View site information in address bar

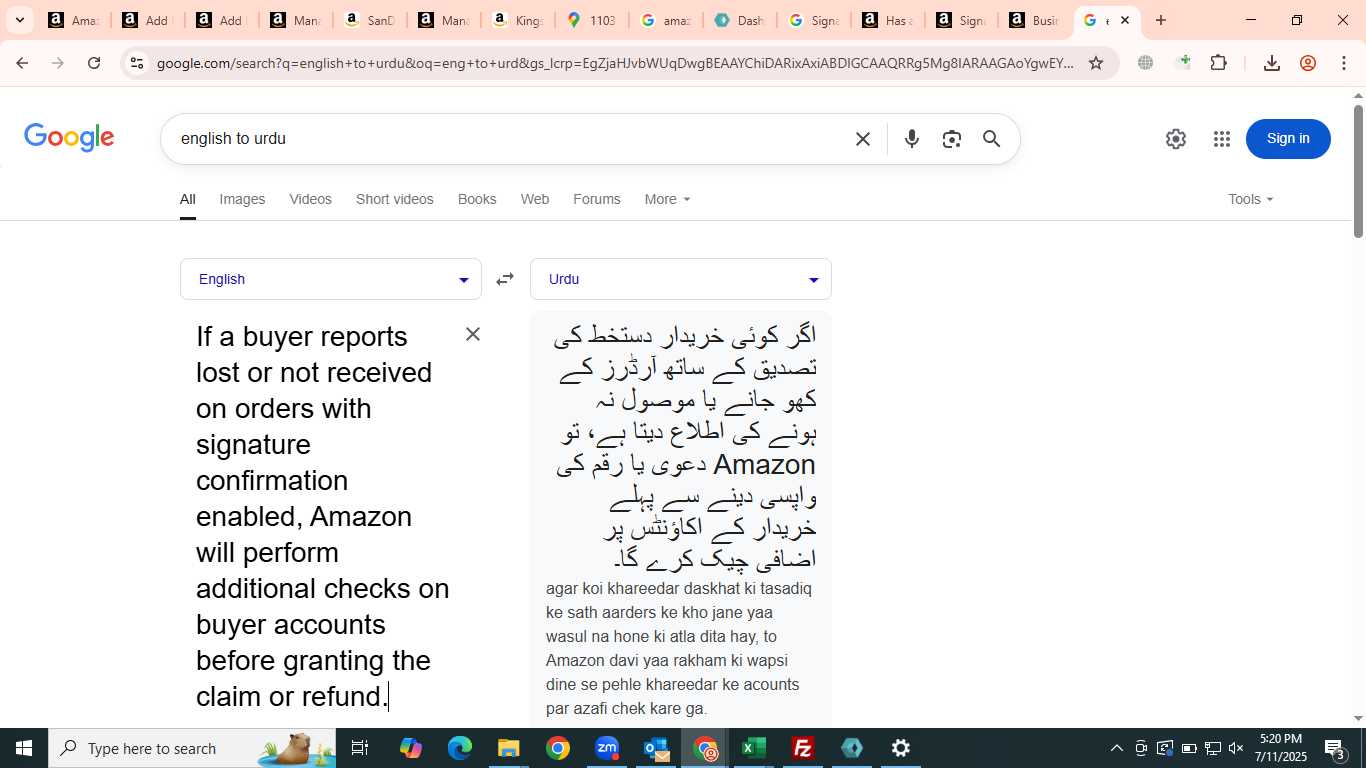pos(137,63)
